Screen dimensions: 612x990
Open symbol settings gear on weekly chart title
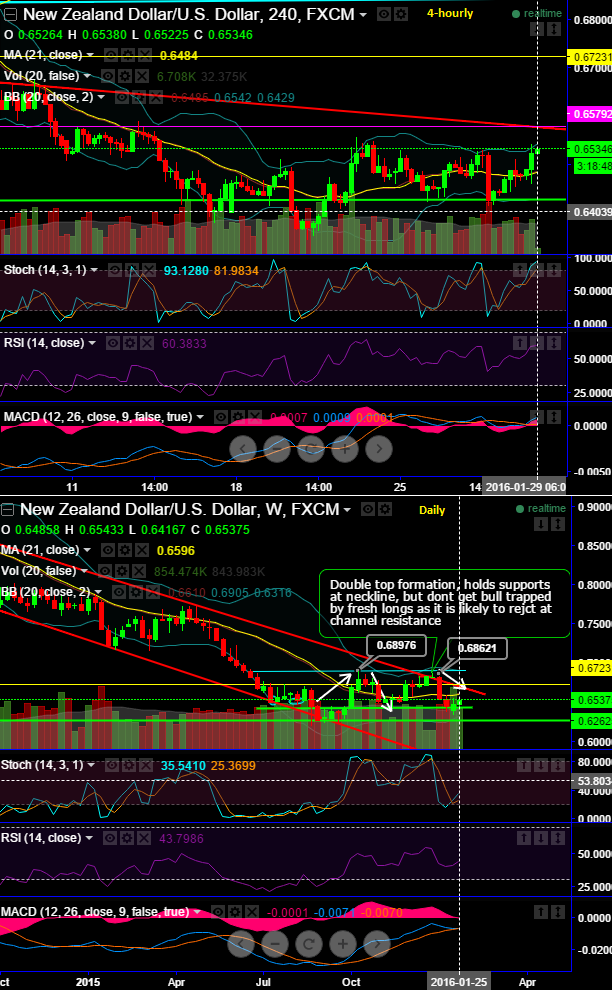(x=385, y=509)
